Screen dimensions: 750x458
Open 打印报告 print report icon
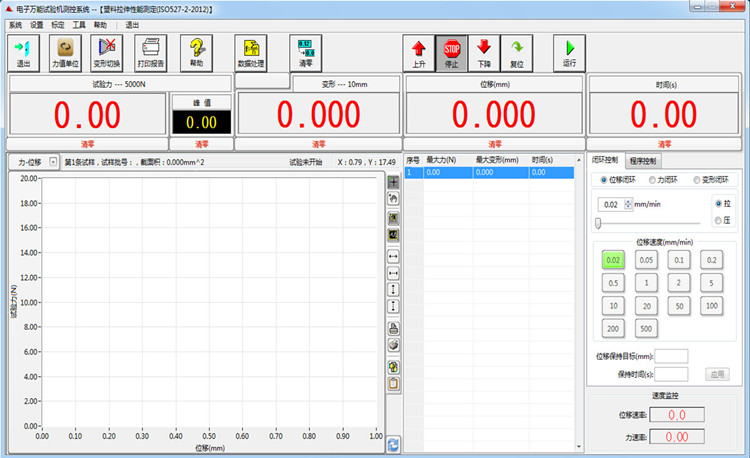pyautogui.click(x=151, y=53)
